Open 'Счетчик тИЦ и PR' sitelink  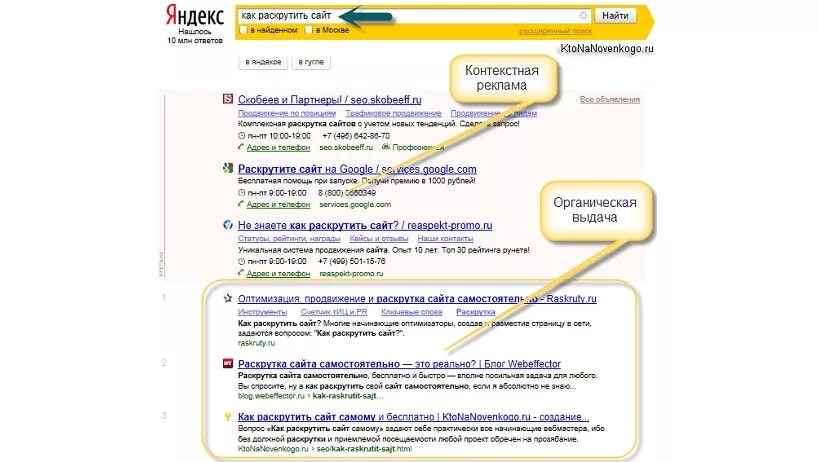[334, 312]
